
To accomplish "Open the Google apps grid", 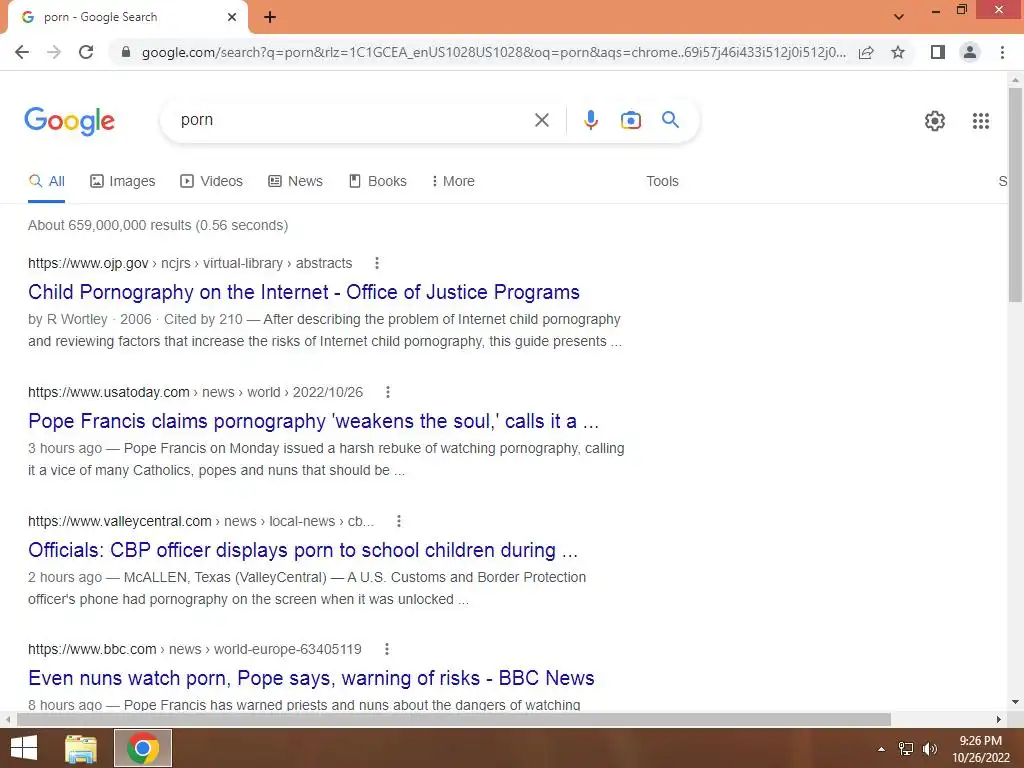I will point(980,121).
